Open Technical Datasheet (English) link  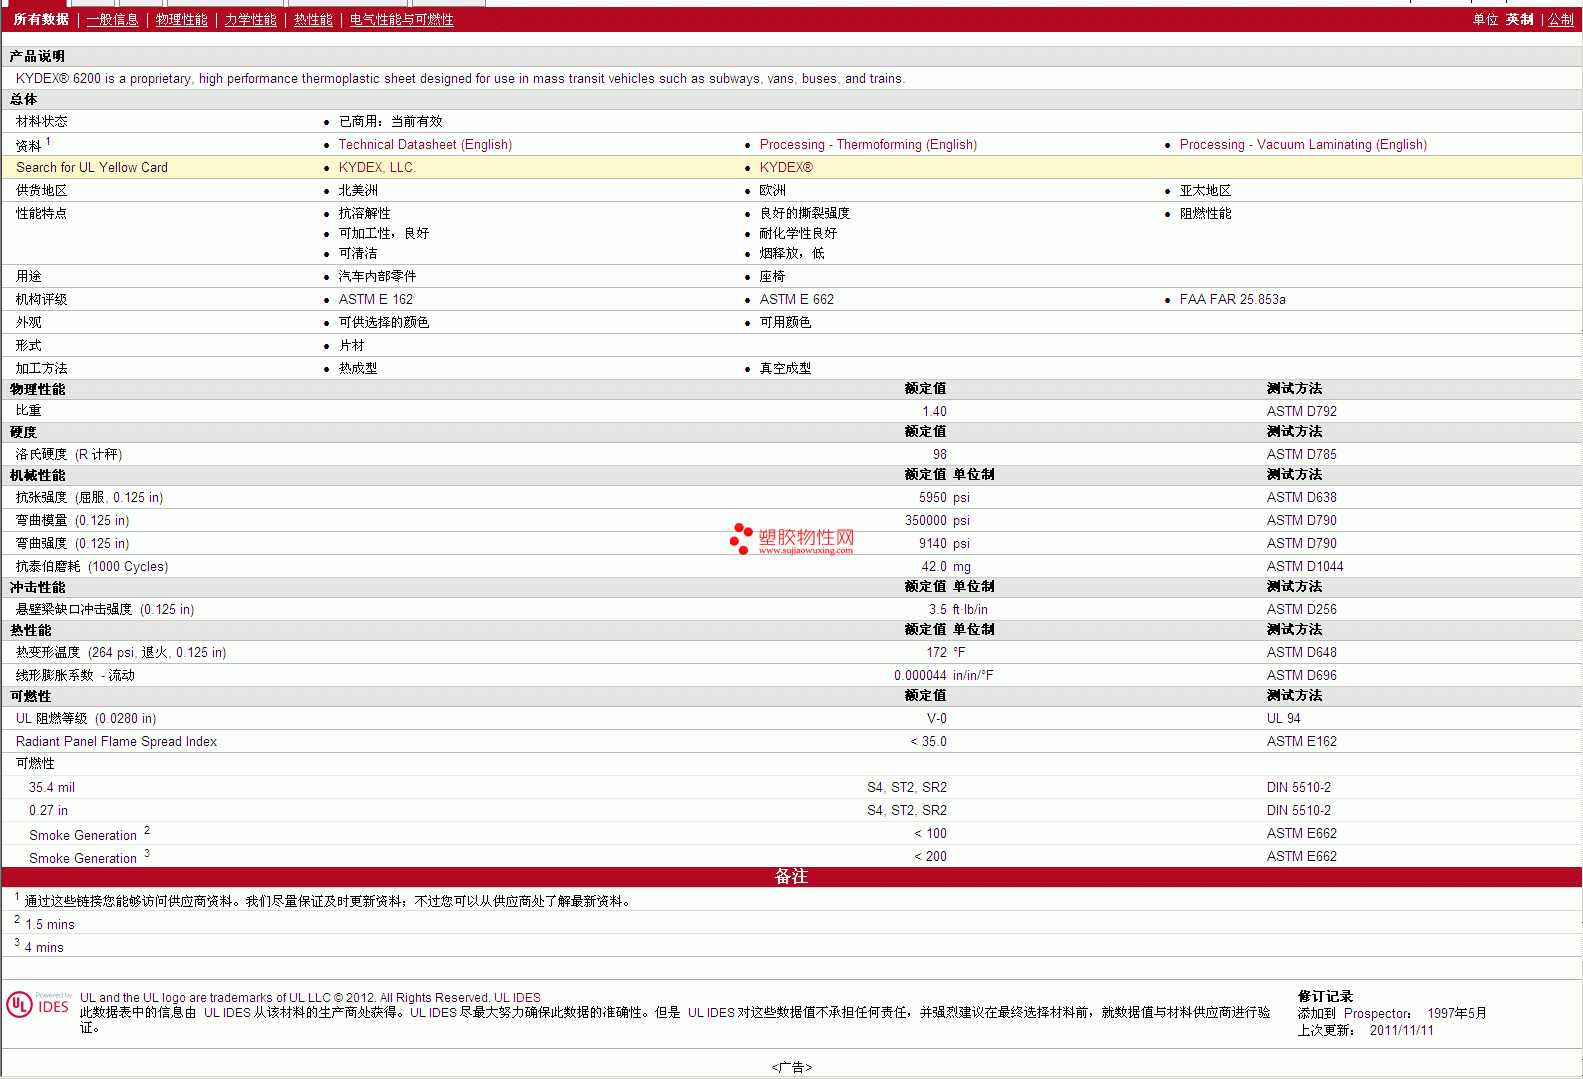(x=425, y=145)
